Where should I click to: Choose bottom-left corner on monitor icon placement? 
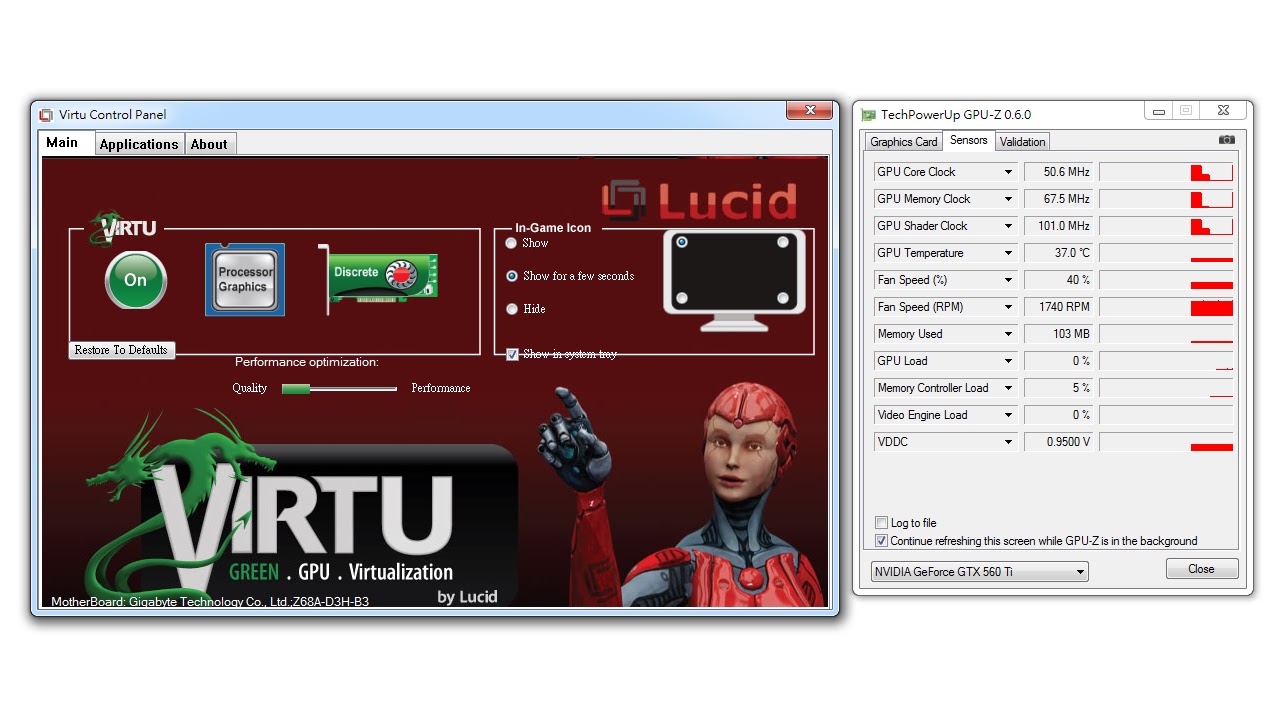point(682,298)
